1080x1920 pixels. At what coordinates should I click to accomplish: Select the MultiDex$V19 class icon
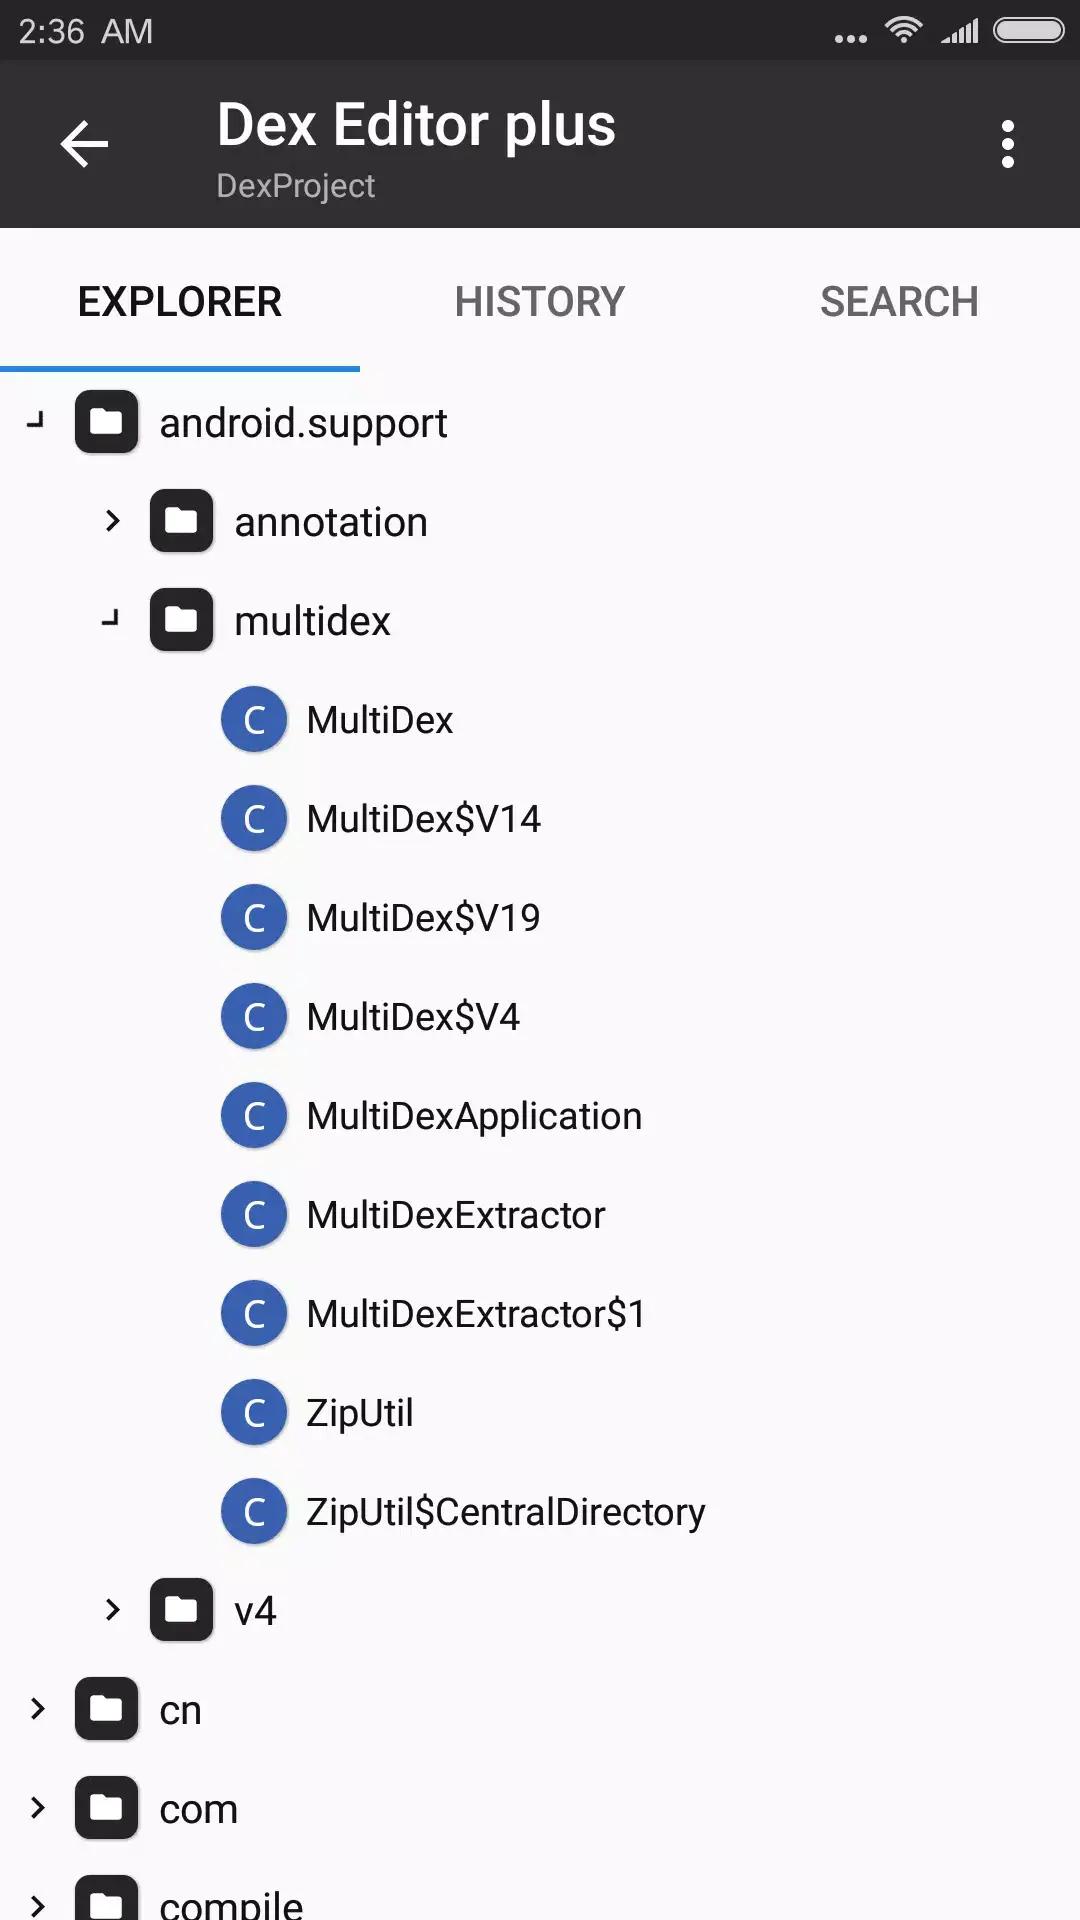click(254, 916)
